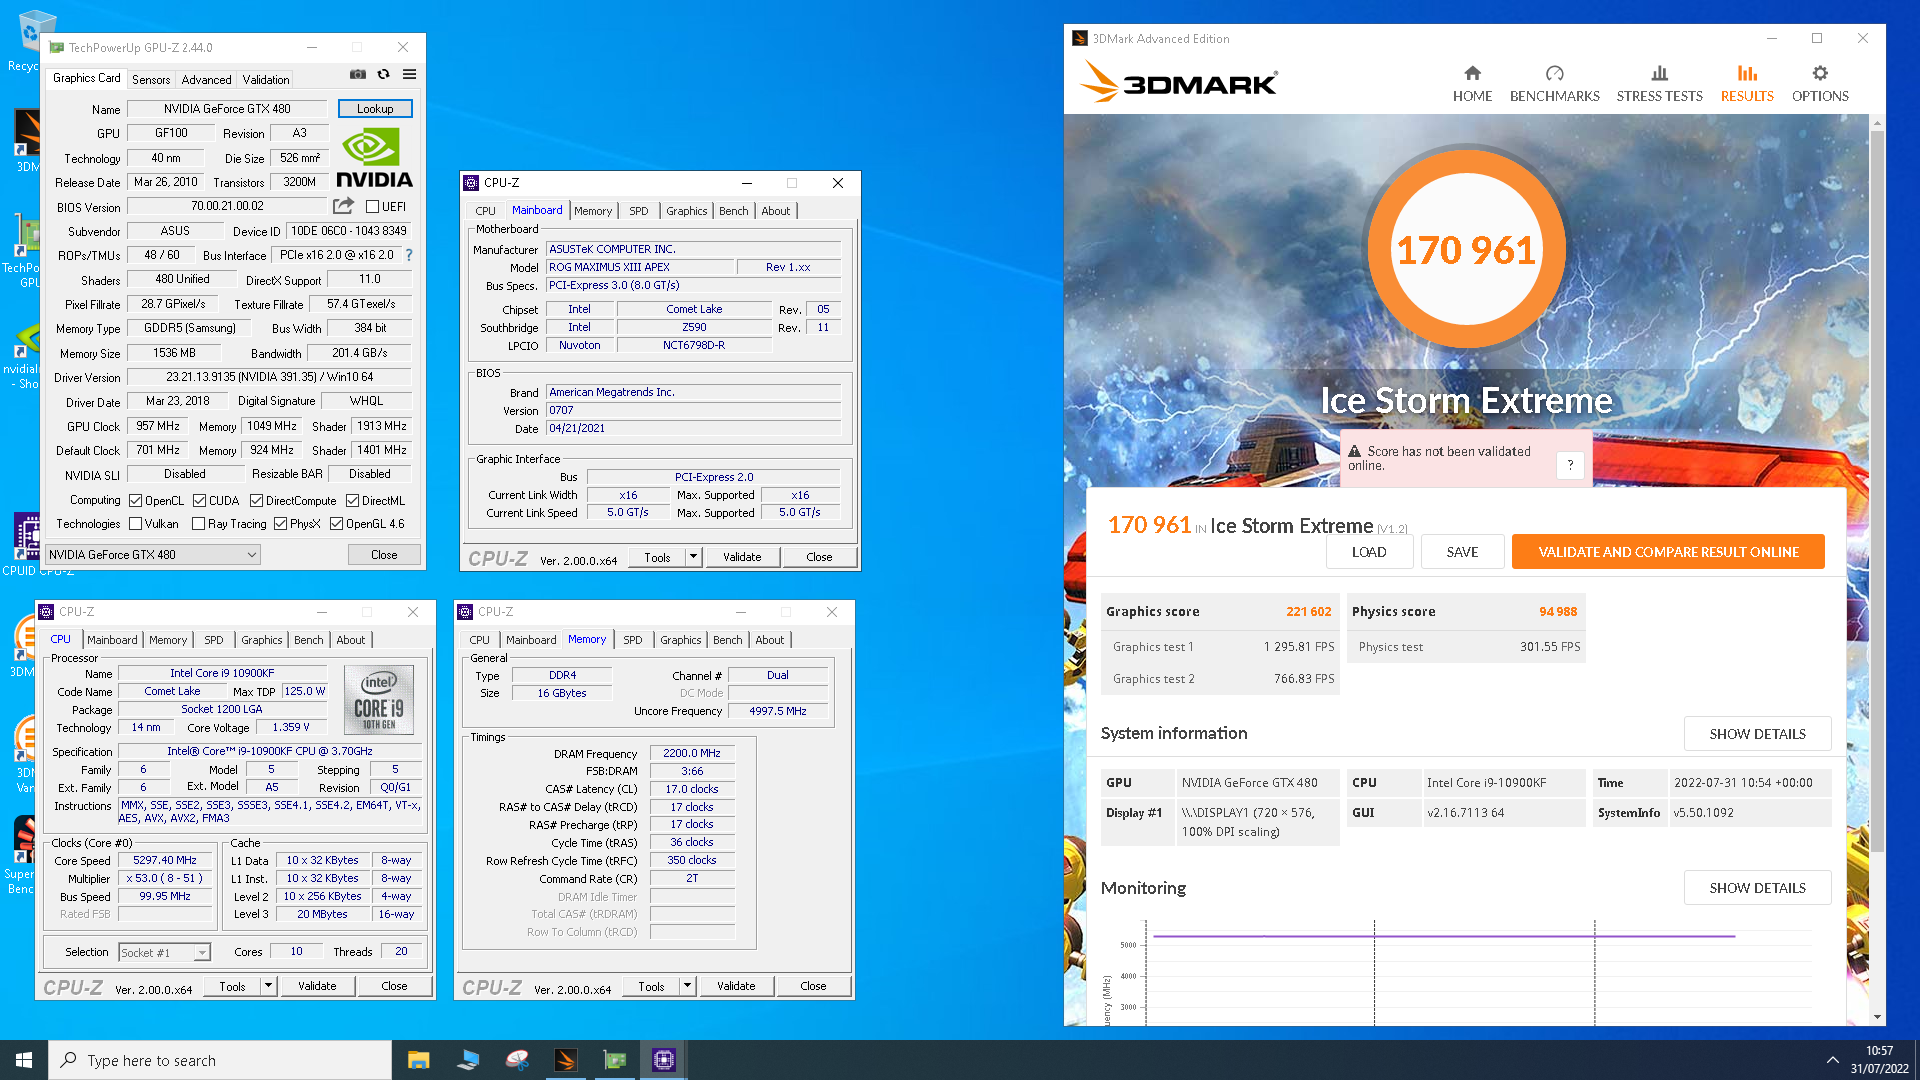Click the scroll up arrow in 3DMark

coord(1877,123)
